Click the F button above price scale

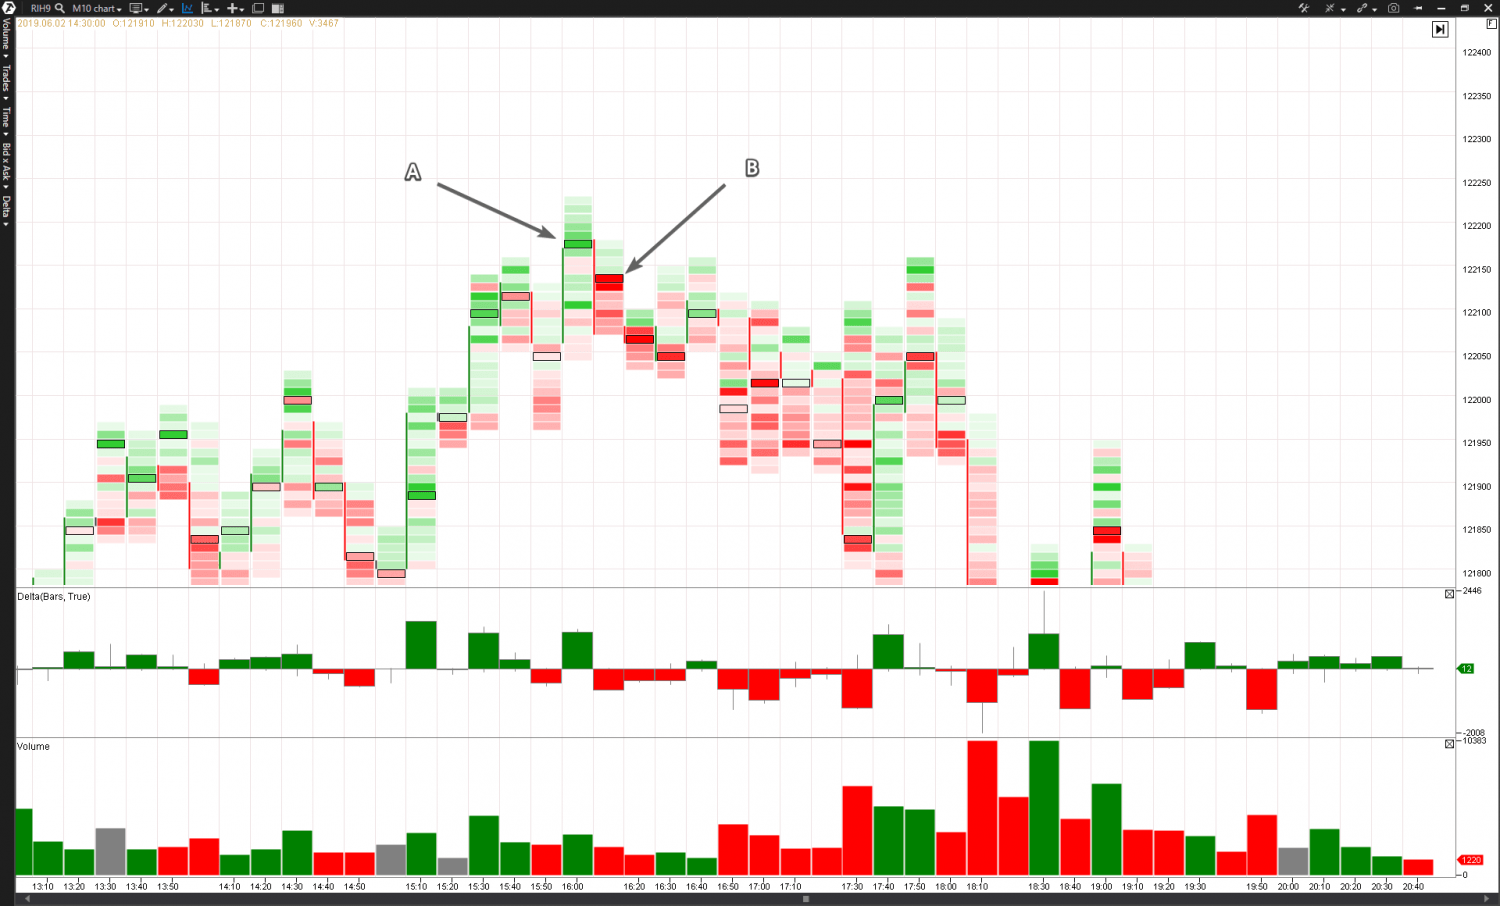[x=1491, y=24]
